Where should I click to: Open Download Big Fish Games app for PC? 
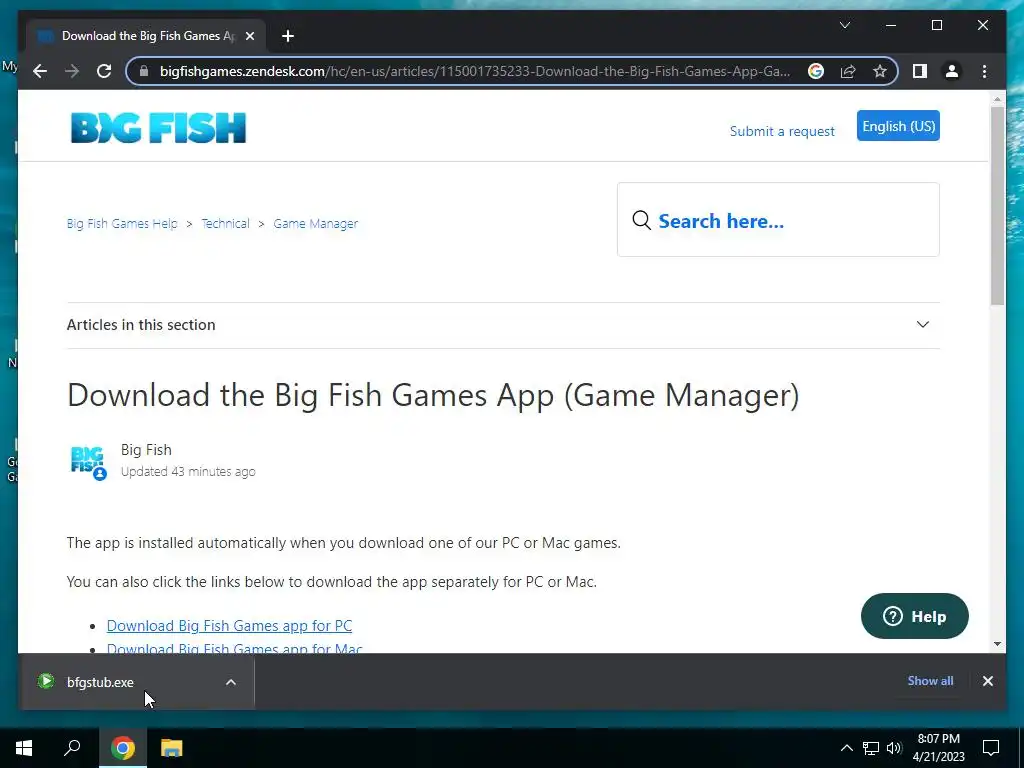[229, 626]
